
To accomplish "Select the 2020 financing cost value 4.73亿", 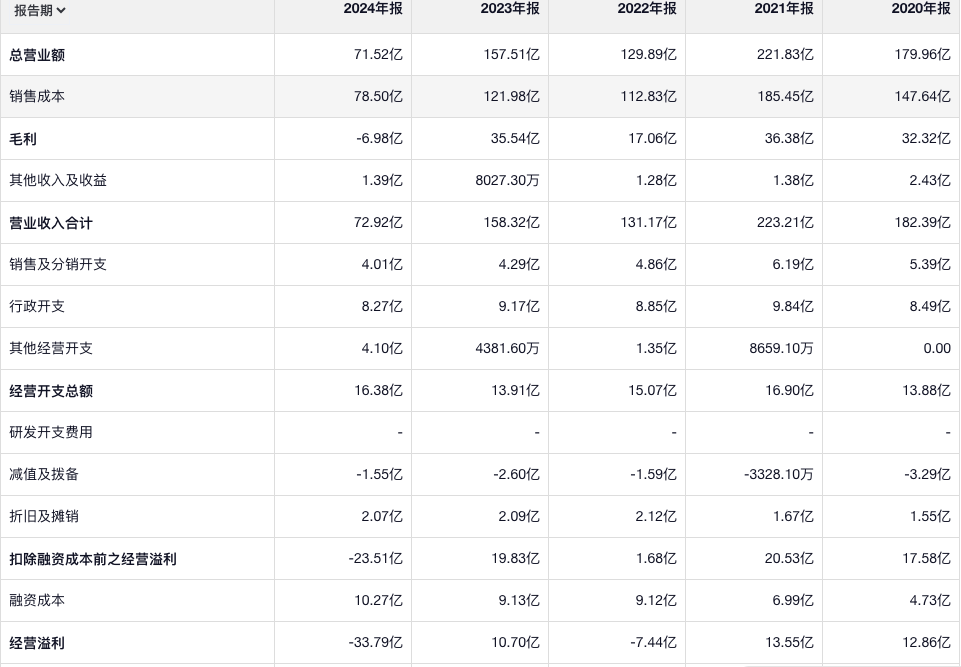I will point(930,601).
